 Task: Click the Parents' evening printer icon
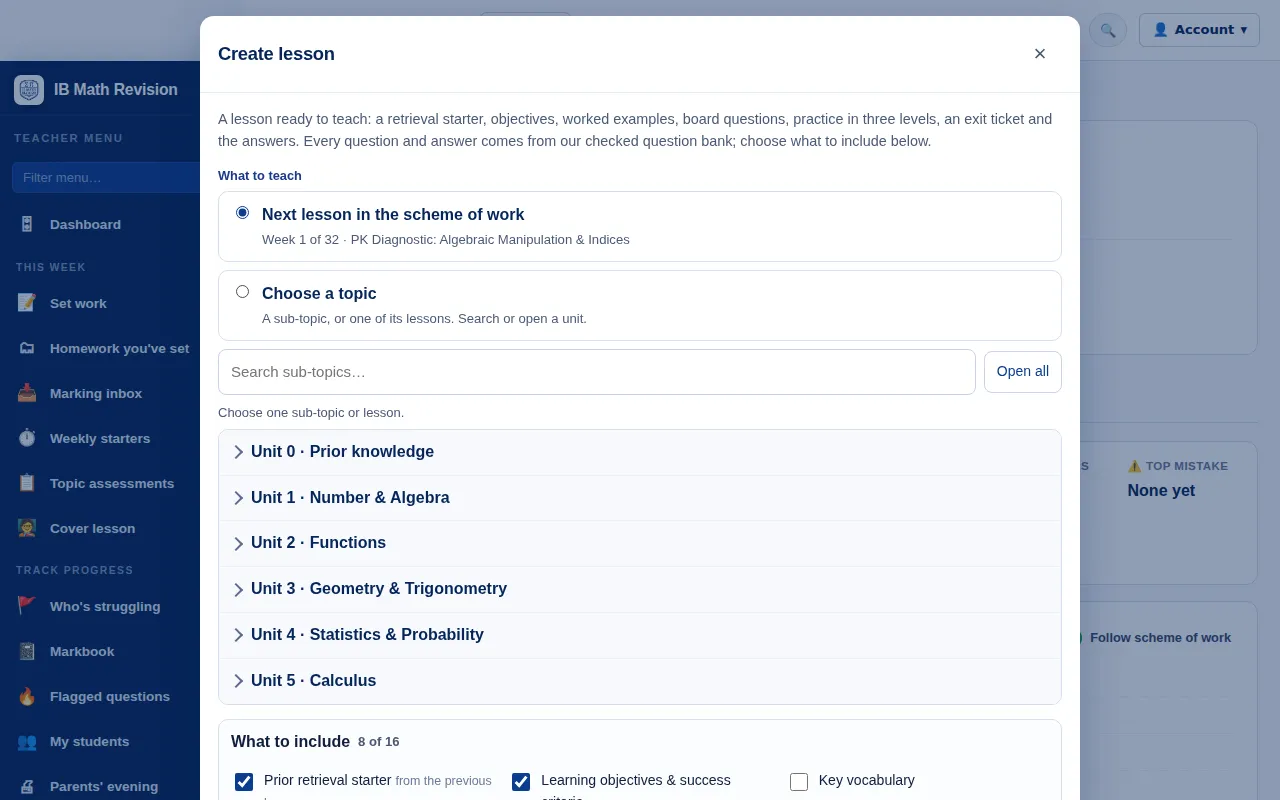27,786
